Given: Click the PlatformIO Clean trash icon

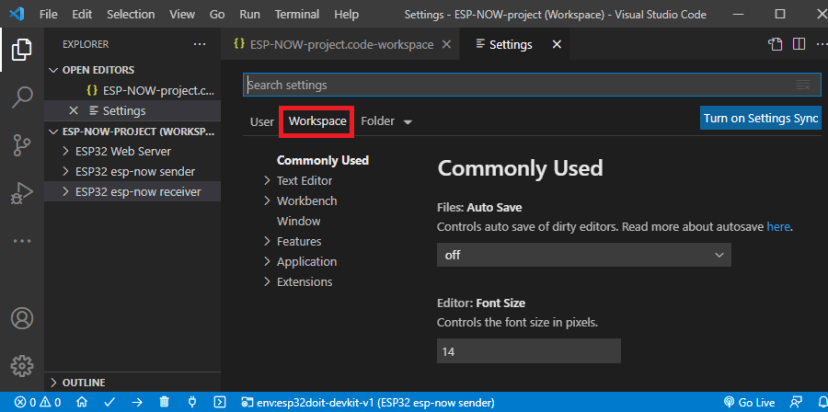Looking at the screenshot, I should (x=164, y=402).
